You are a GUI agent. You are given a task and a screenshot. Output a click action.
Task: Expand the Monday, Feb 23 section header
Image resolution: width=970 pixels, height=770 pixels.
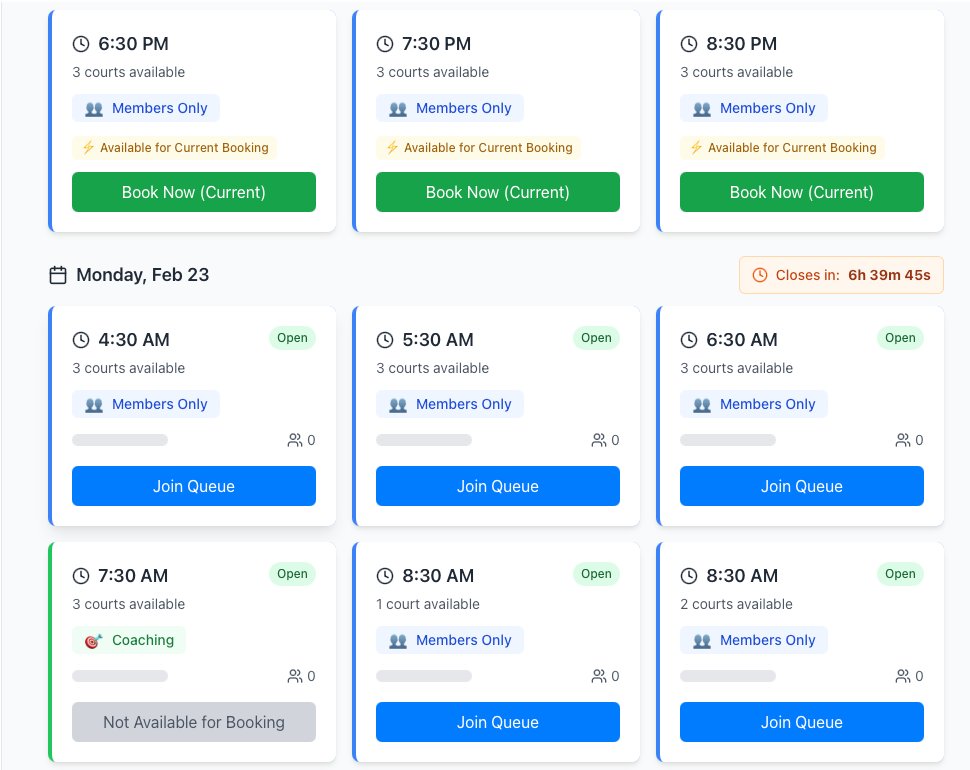click(x=140, y=274)
